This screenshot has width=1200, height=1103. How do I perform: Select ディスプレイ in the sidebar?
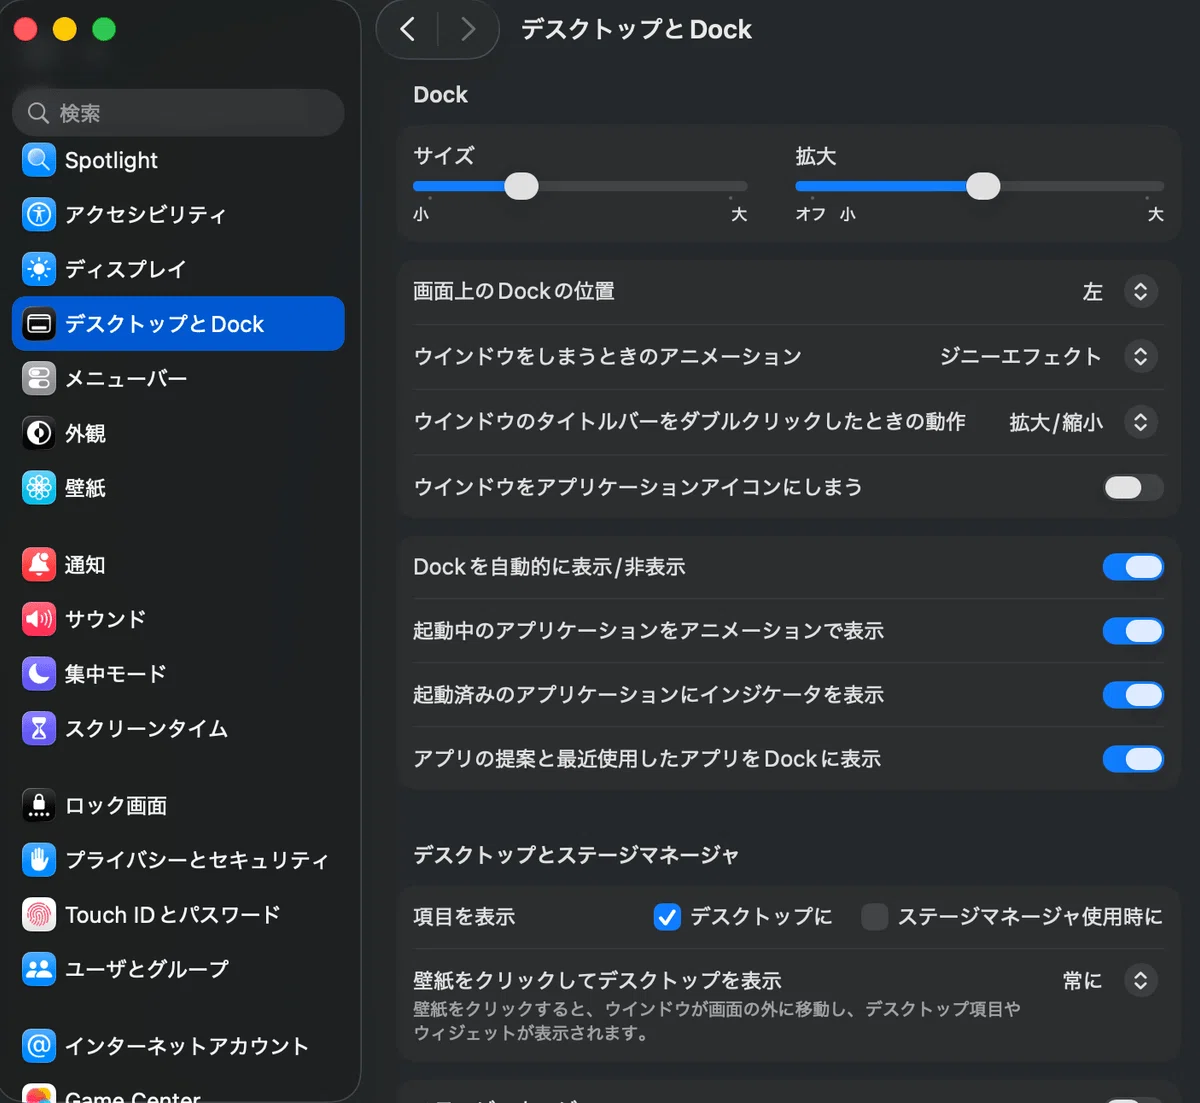(178, 269)
